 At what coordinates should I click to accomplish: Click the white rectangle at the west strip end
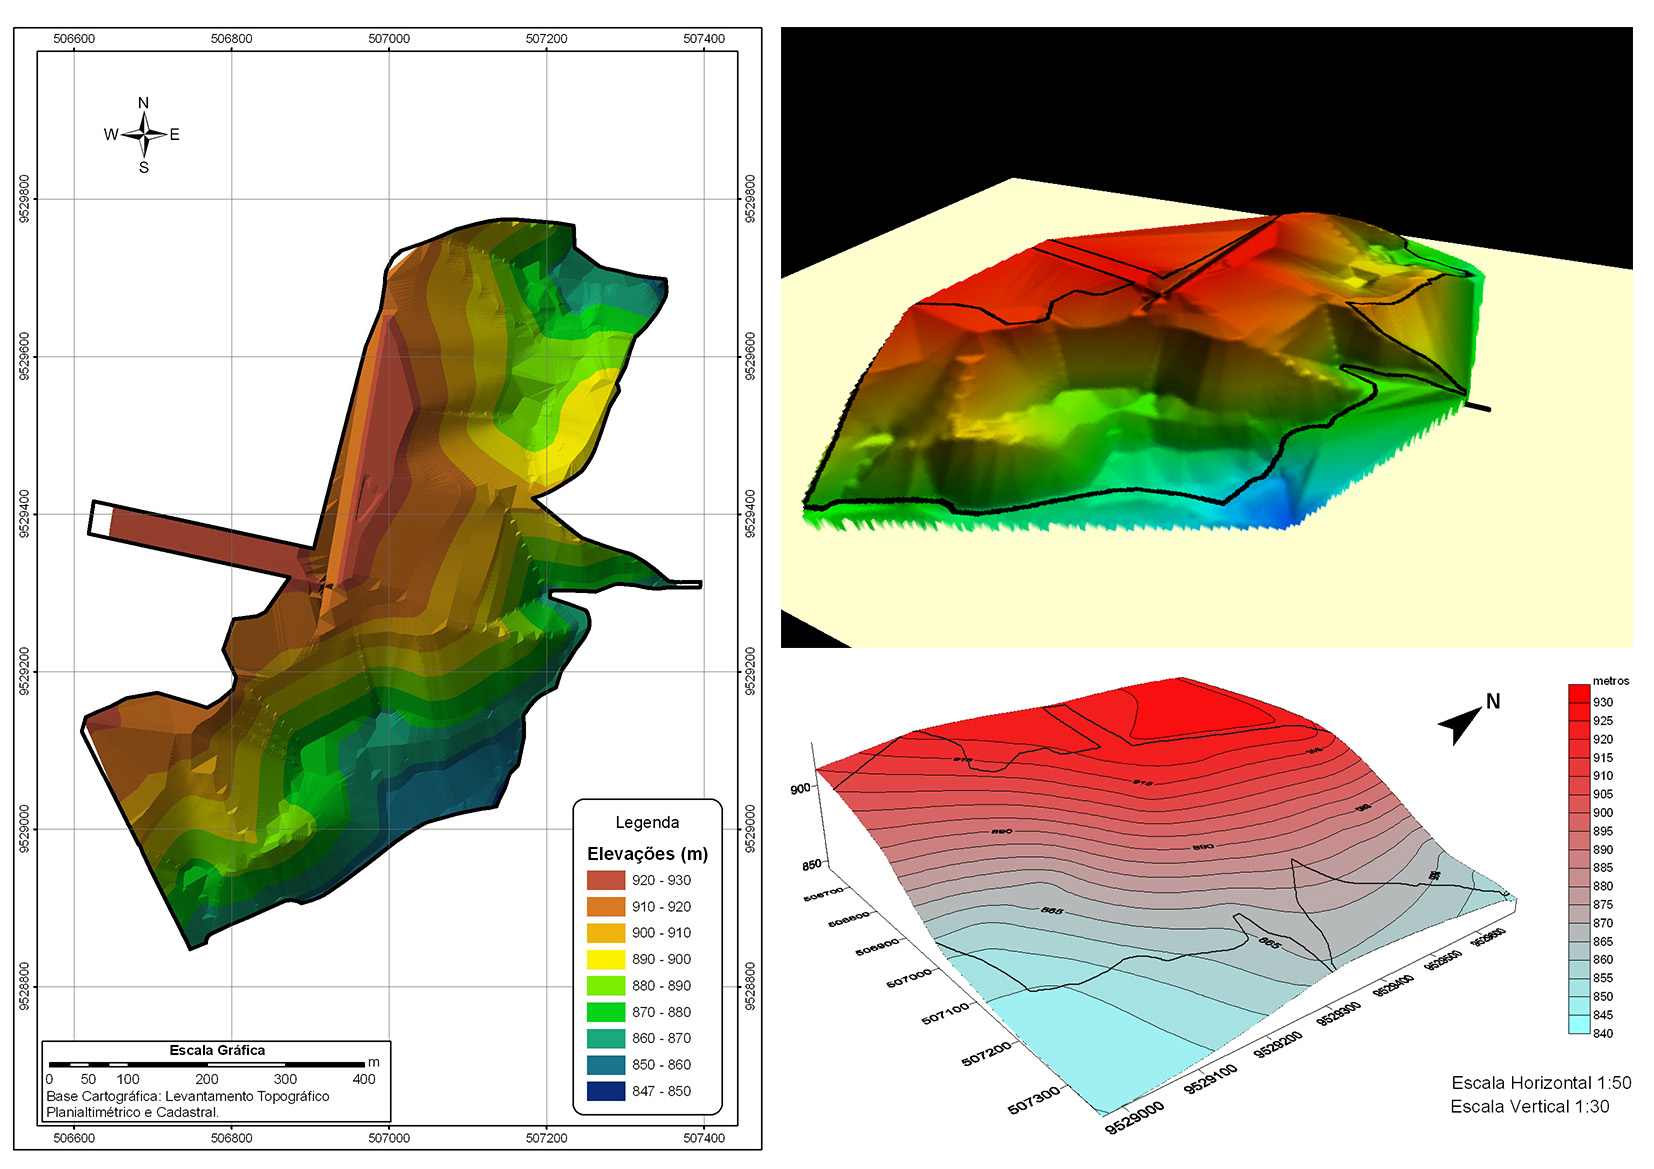[100, 520]
